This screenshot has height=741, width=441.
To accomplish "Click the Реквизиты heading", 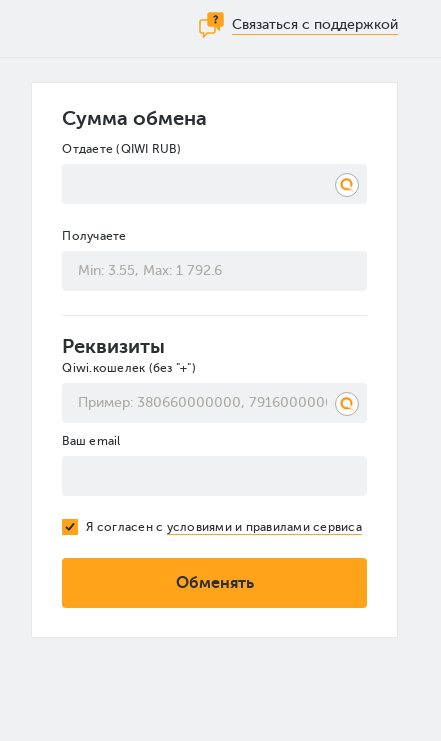I will [x=113, y=346].
